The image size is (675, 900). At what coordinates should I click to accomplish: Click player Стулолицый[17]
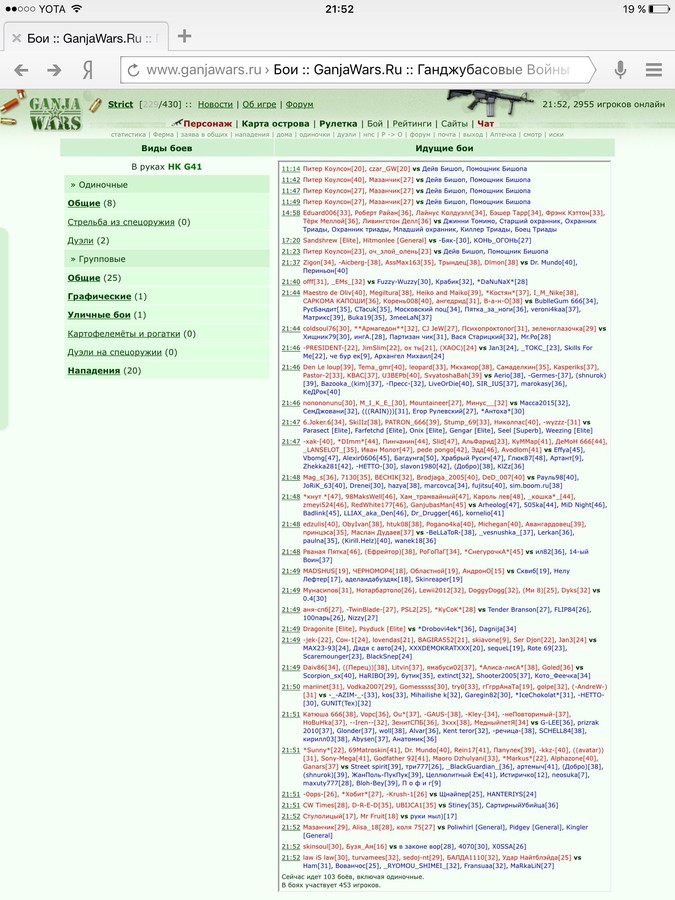tap(329, 816)
